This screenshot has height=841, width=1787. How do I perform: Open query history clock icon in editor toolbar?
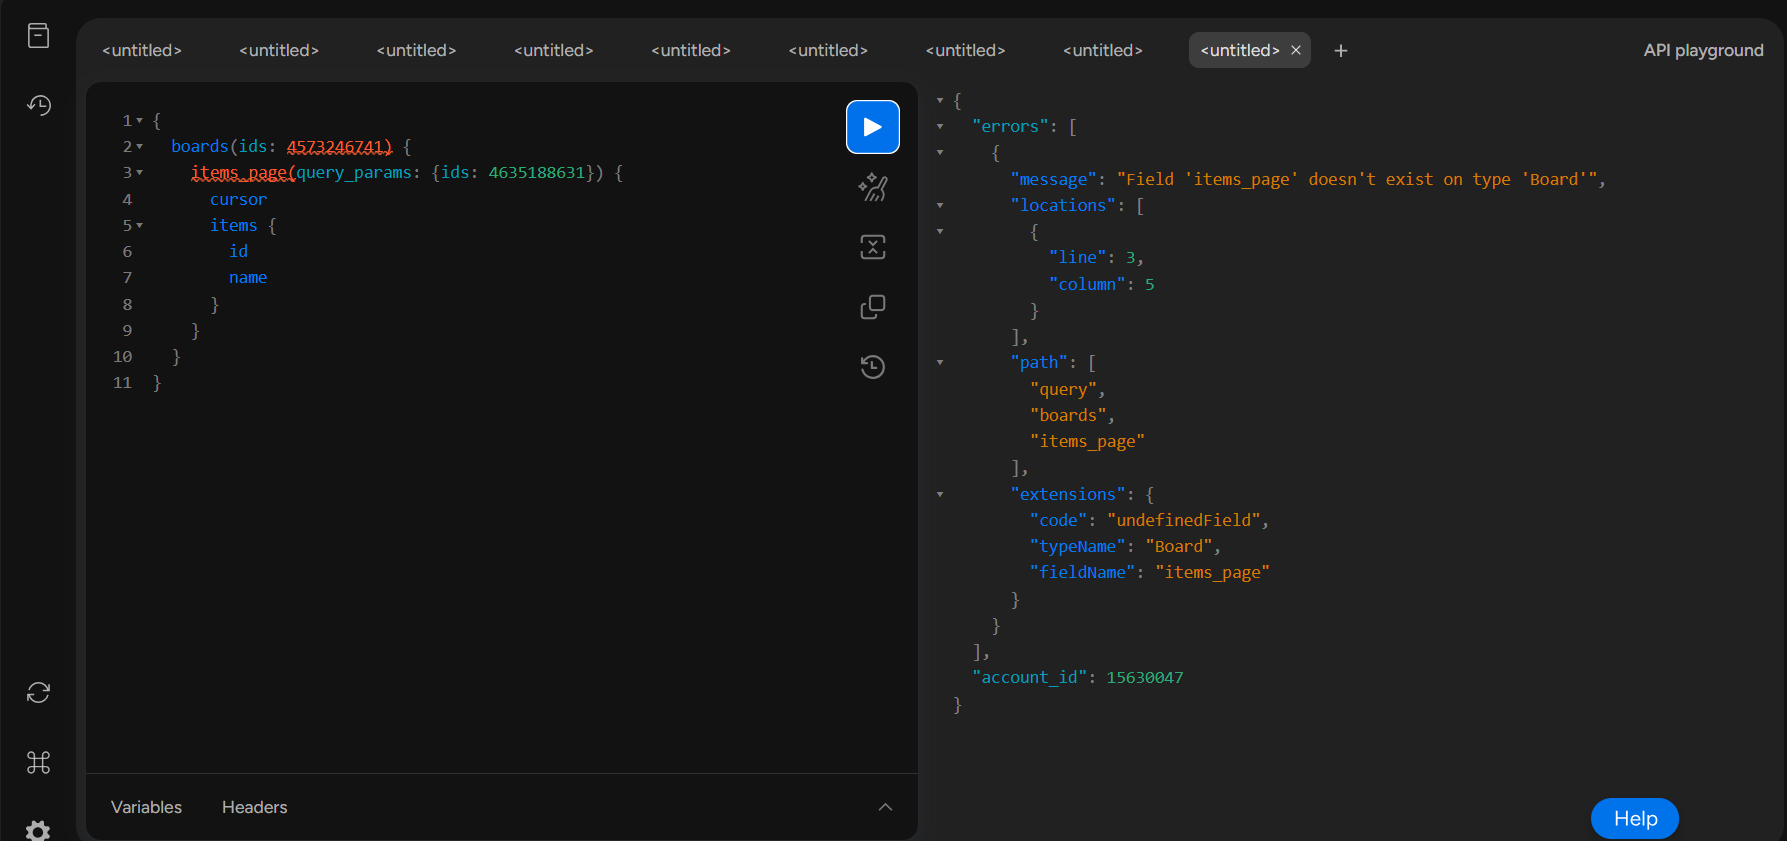click(x=873, y=367)
